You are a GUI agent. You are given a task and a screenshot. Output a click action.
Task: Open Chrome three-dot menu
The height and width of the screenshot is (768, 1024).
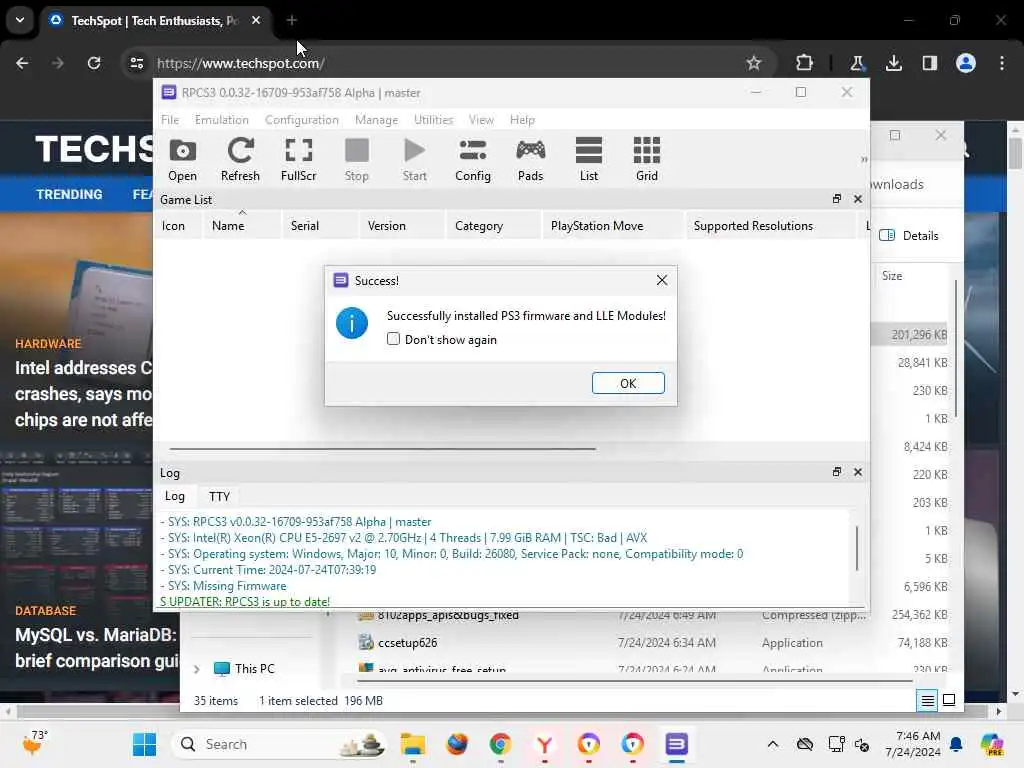[1002, 63]
